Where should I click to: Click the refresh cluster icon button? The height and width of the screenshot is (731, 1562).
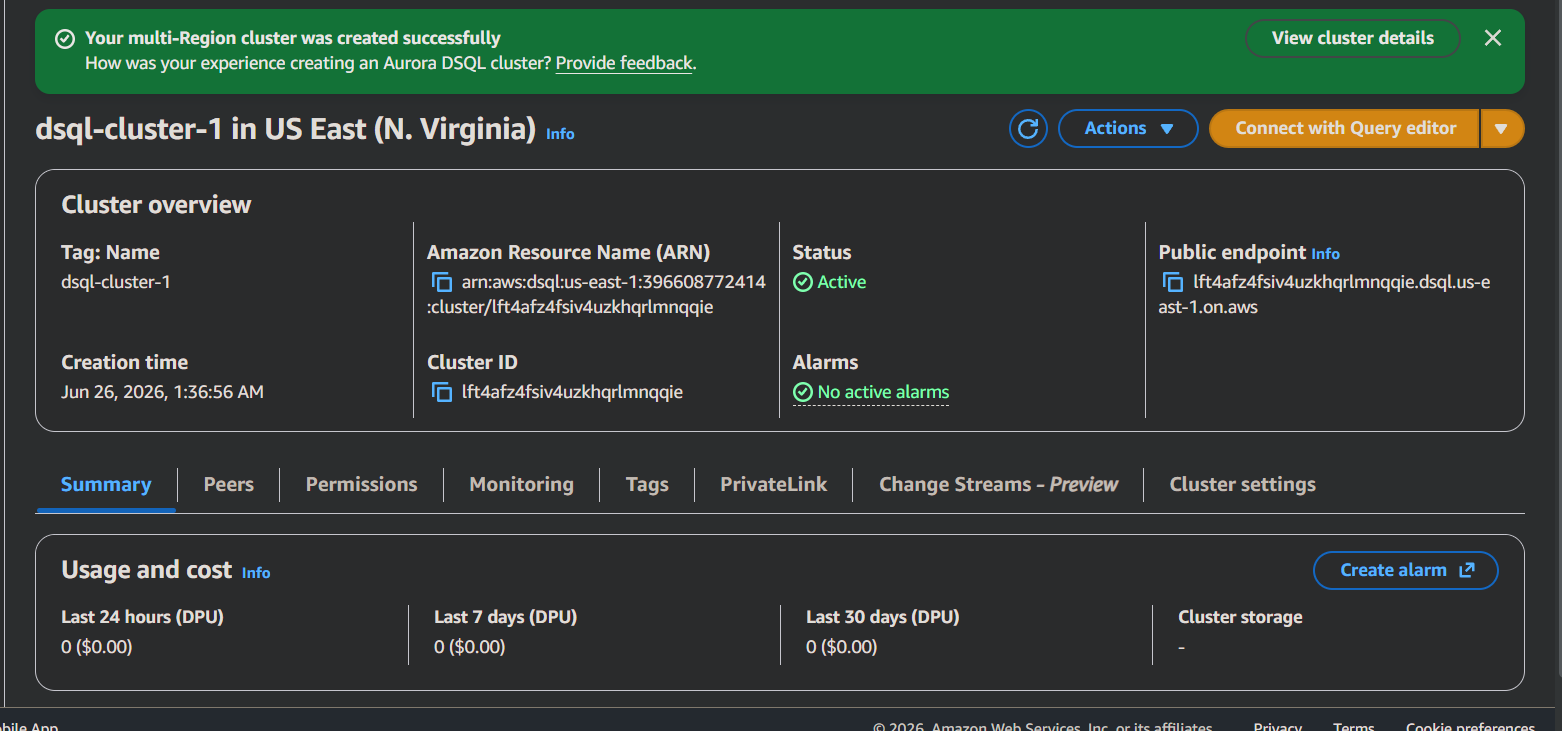(1028, 128)
